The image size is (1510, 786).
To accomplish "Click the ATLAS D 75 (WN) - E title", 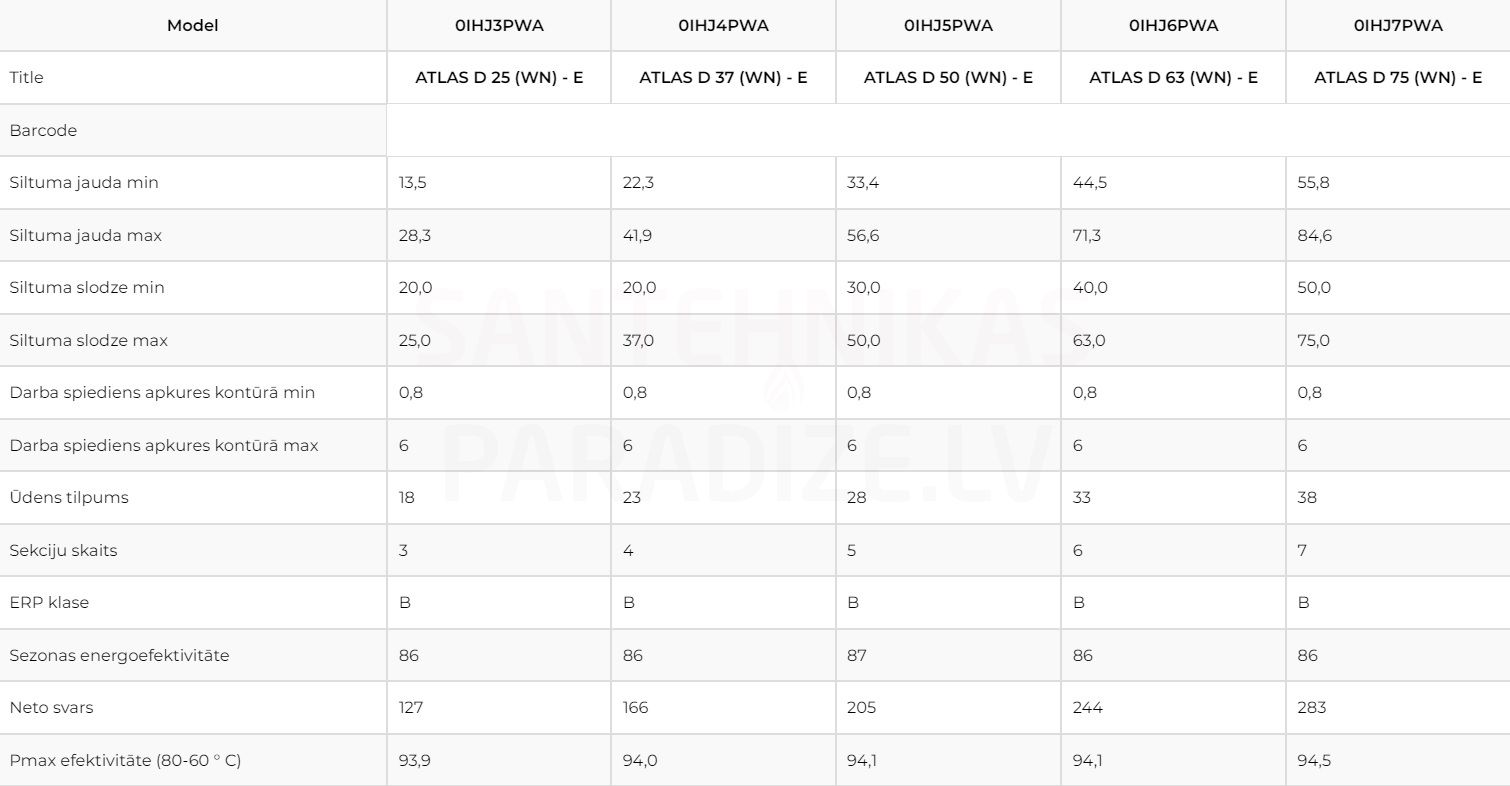I will pyautogui.click(x=1398, y=78).
